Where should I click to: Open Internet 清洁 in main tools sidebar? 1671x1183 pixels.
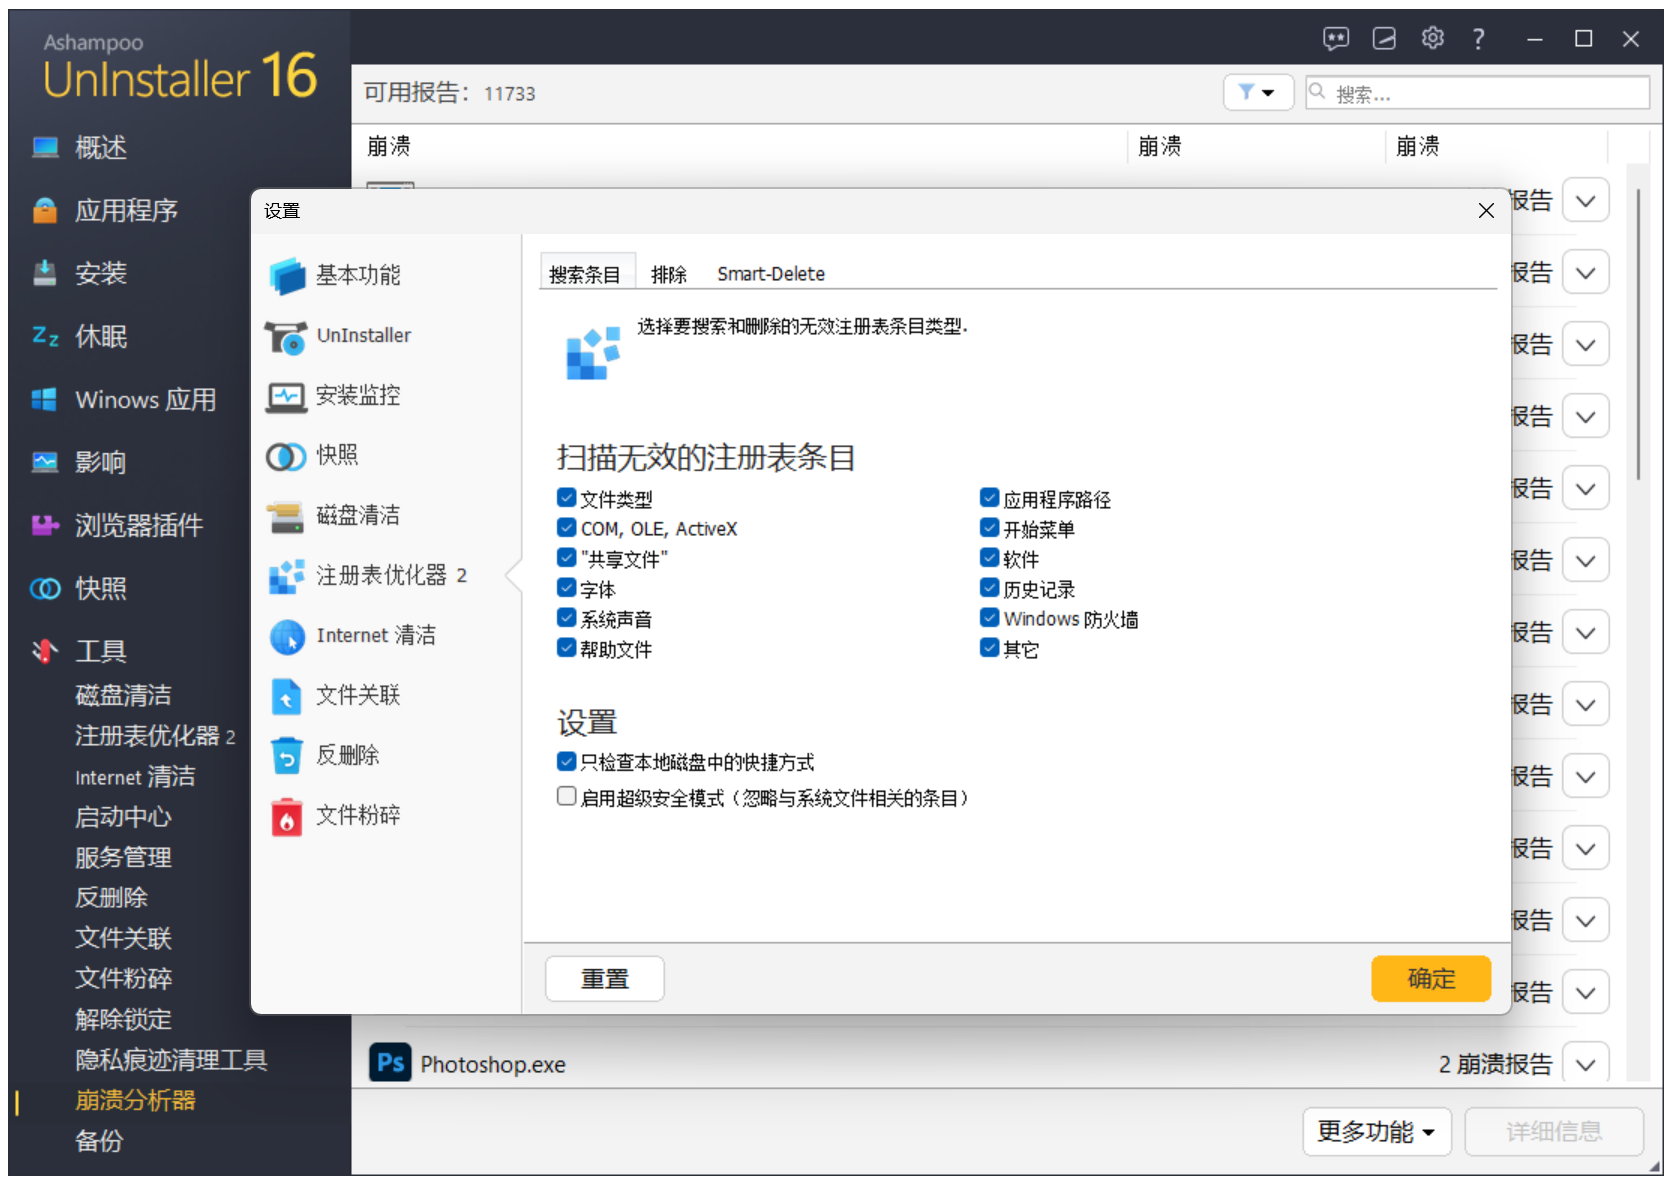(135, 777)
